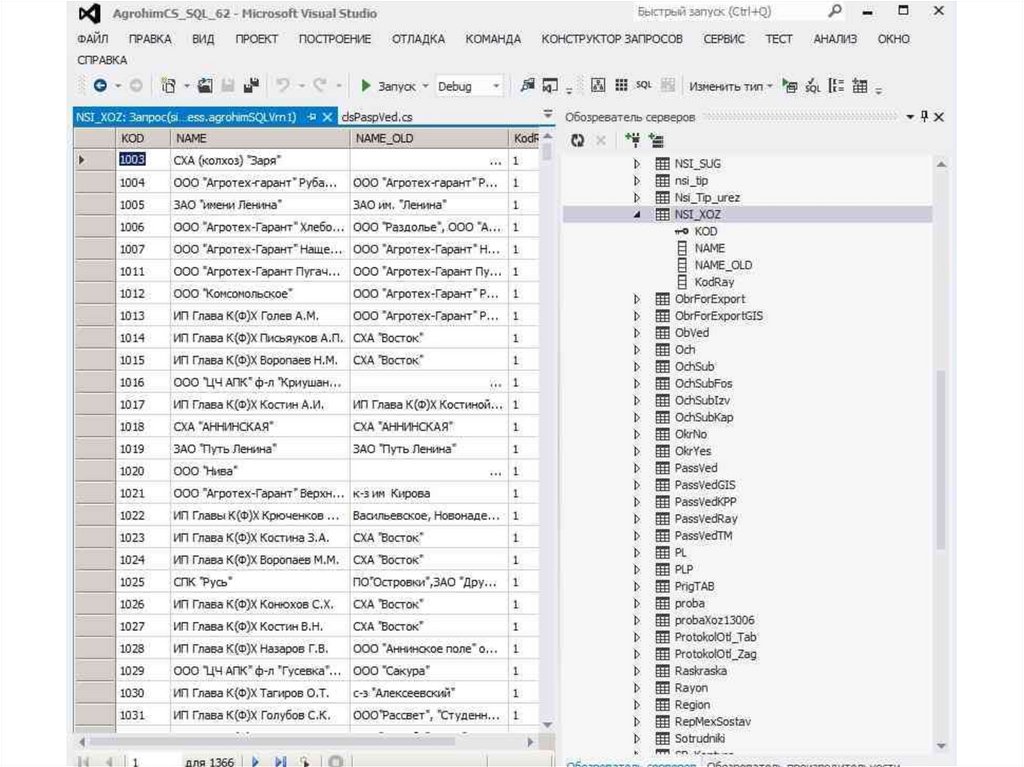This screenshot has width=1024, height=767.
Task: Click the Save All icon in toolbar
Action: point(252,87)
